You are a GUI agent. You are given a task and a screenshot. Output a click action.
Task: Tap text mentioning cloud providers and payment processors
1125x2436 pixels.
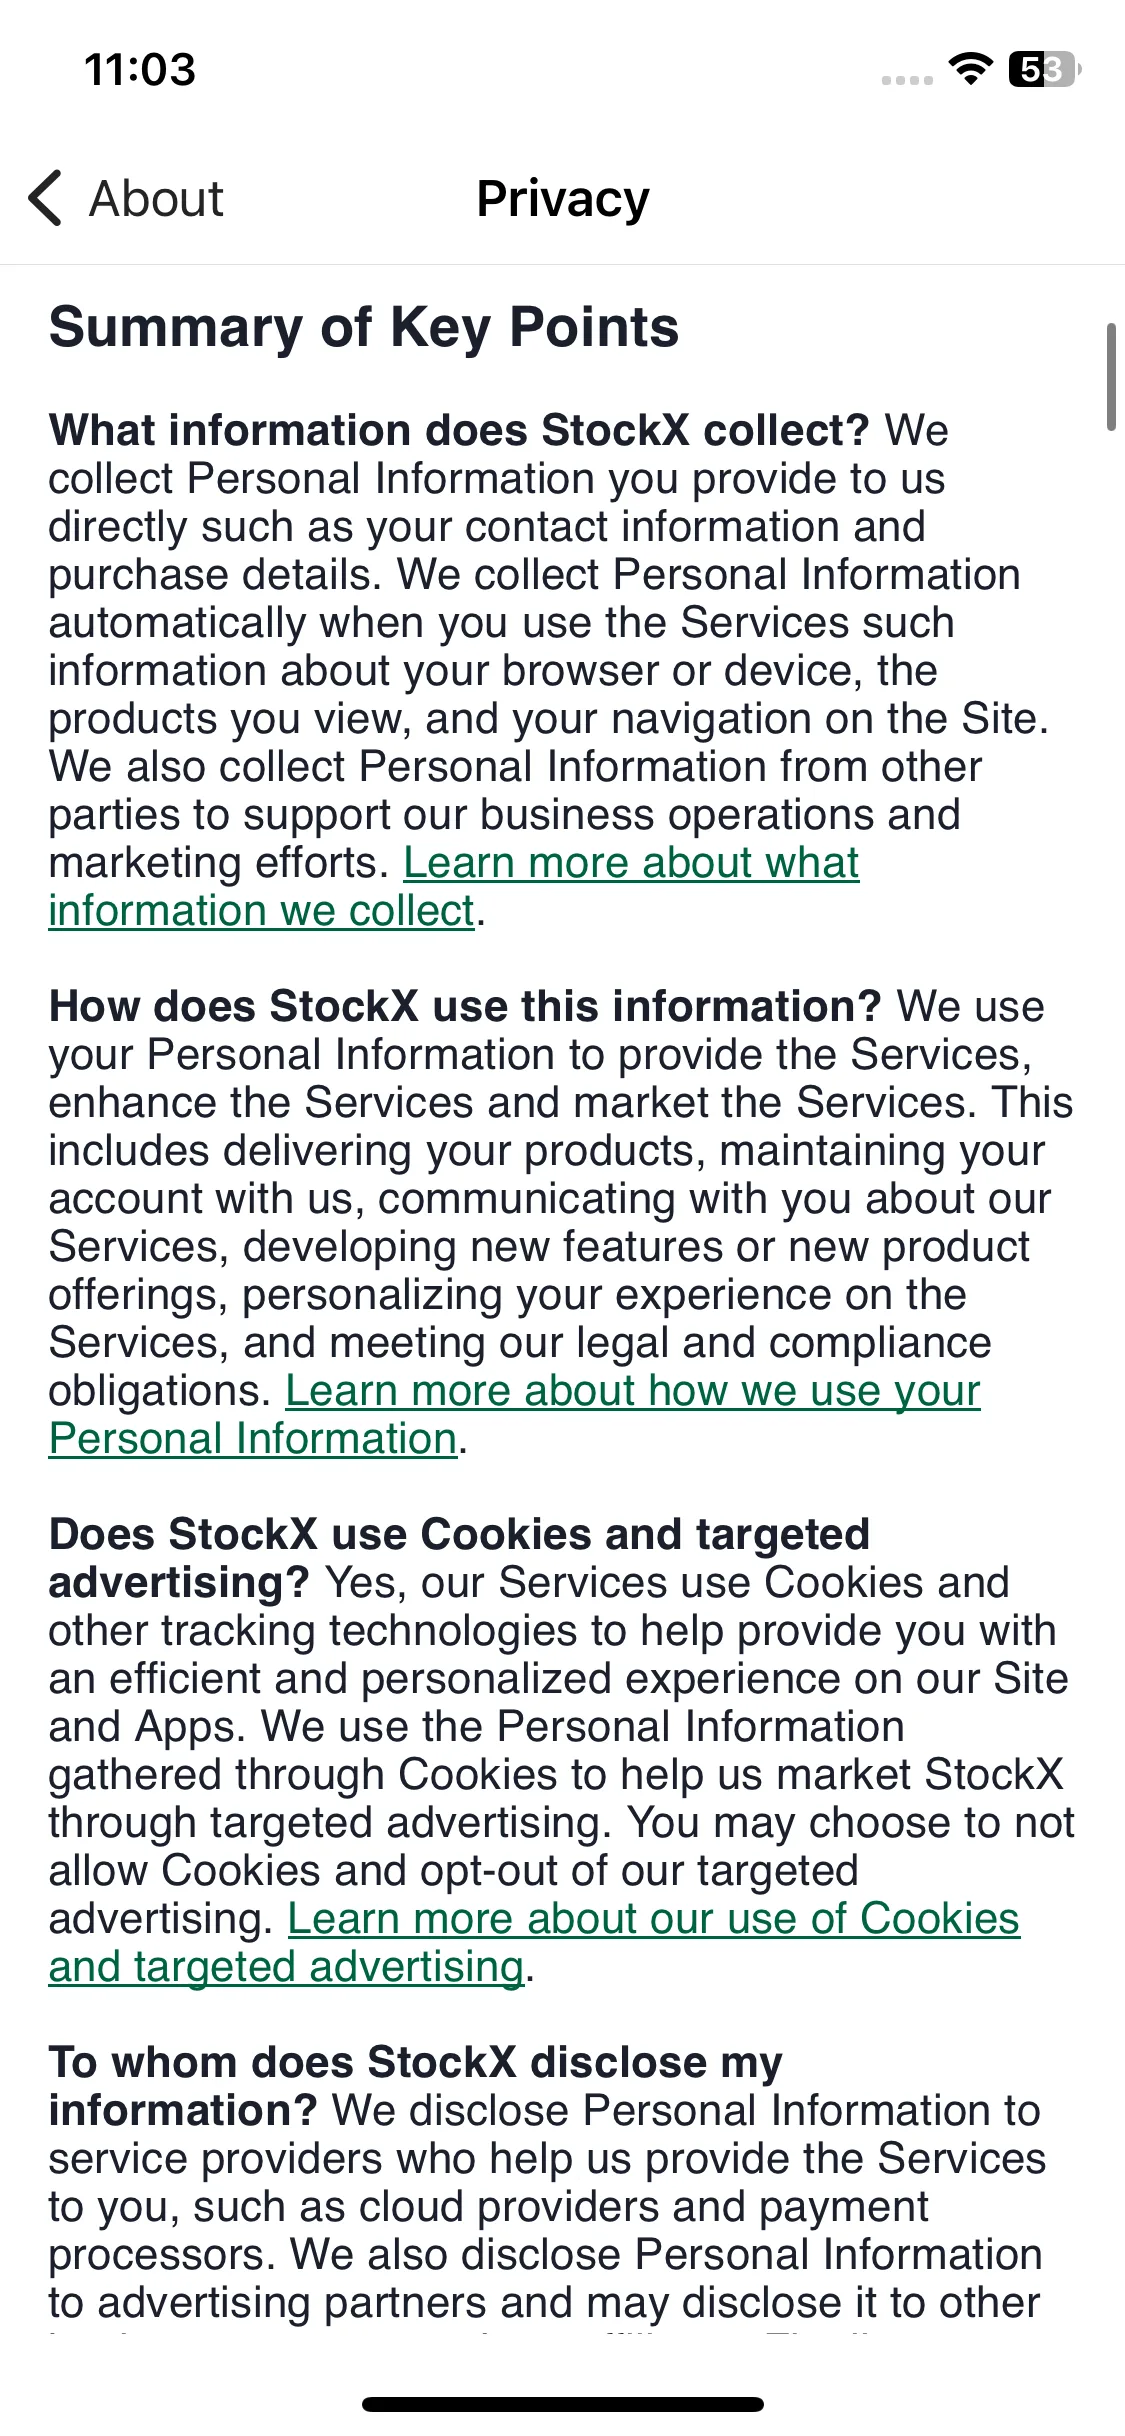point(490,2231)
